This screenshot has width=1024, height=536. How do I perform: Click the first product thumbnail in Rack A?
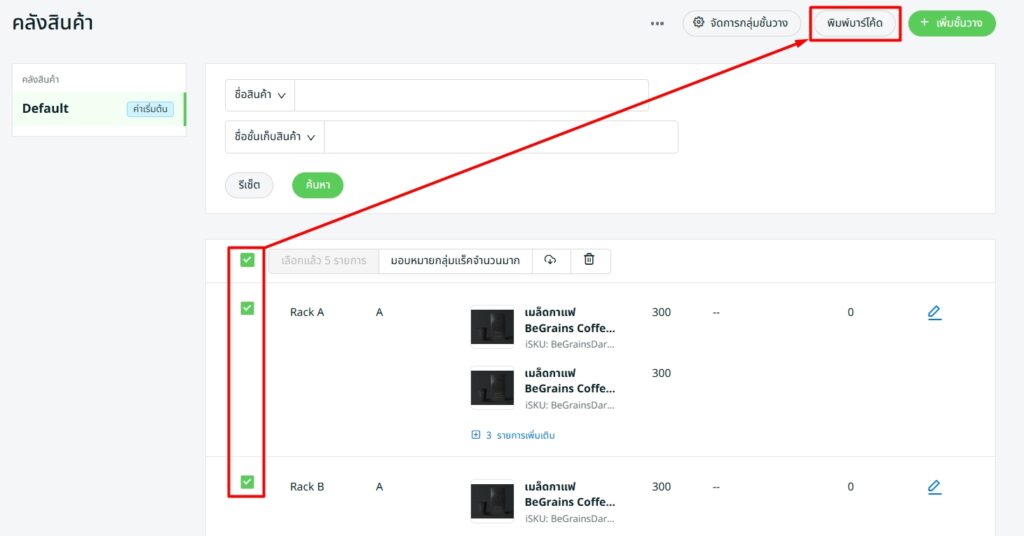click(x=492, y=327)
